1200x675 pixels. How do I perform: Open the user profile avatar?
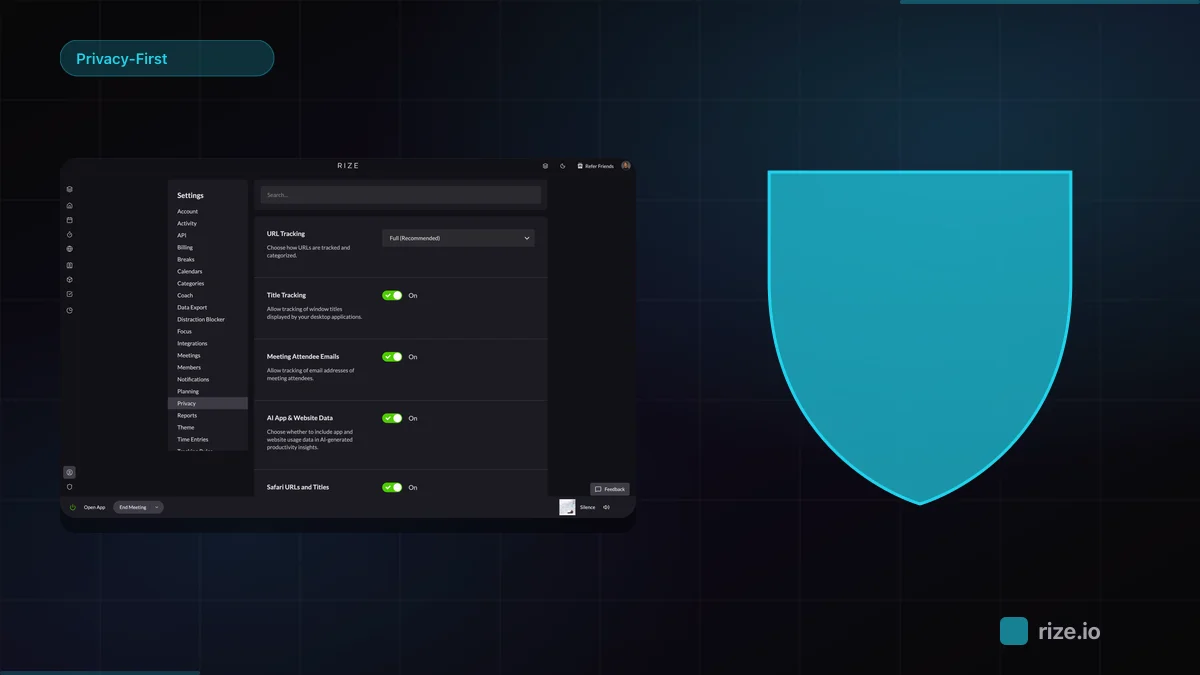pyautogui.click(x=624, y=166)
